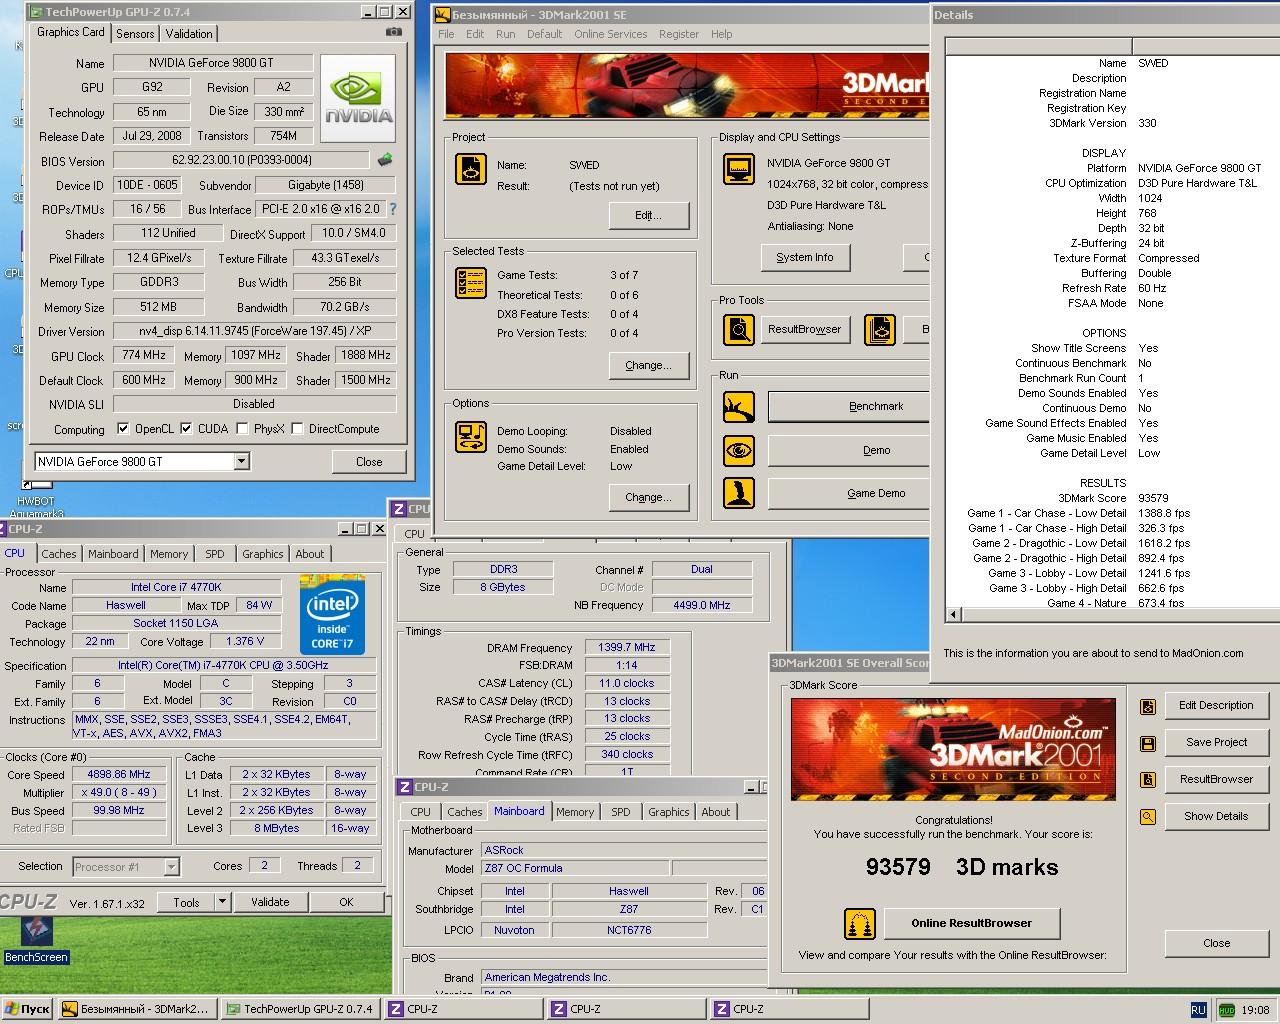Click the Edit... button in Project section

(649, 215)
